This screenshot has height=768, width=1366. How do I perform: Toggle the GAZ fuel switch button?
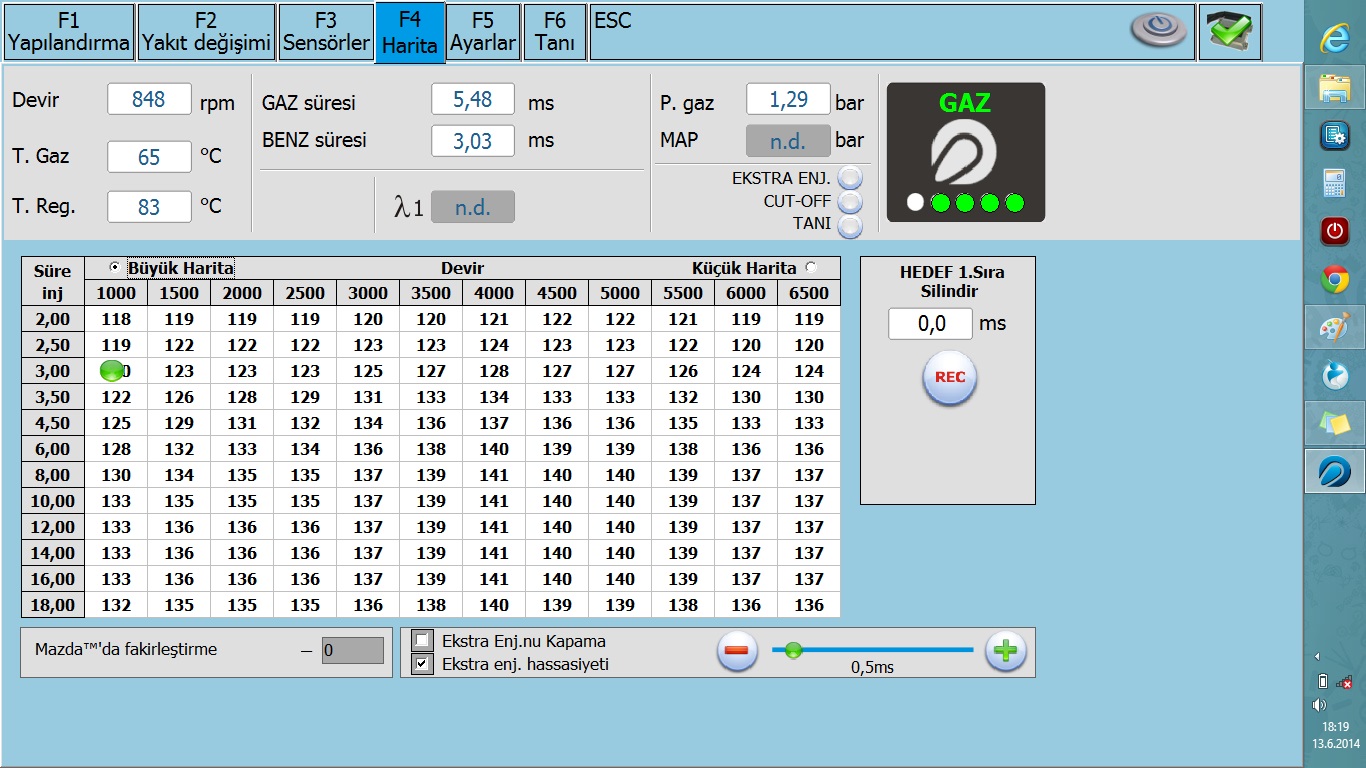965,152
